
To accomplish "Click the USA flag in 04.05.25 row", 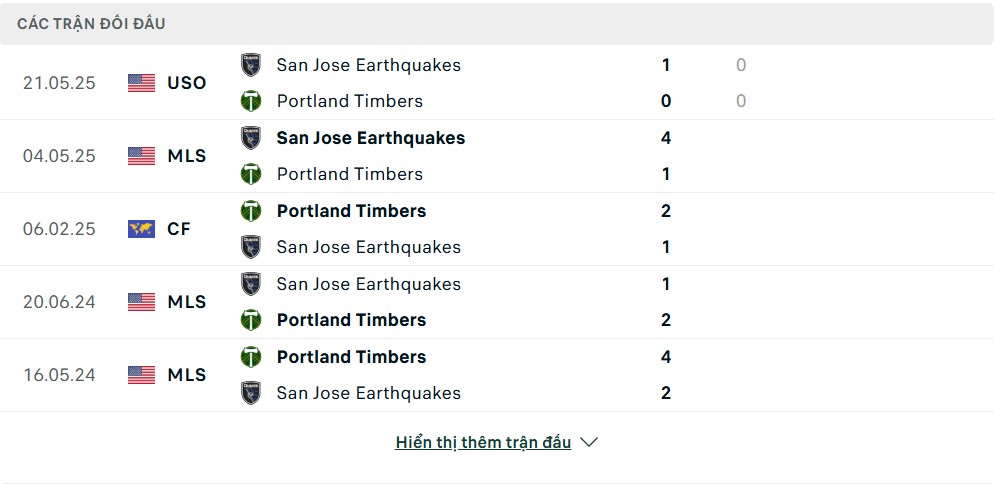I will click(141, 156).
